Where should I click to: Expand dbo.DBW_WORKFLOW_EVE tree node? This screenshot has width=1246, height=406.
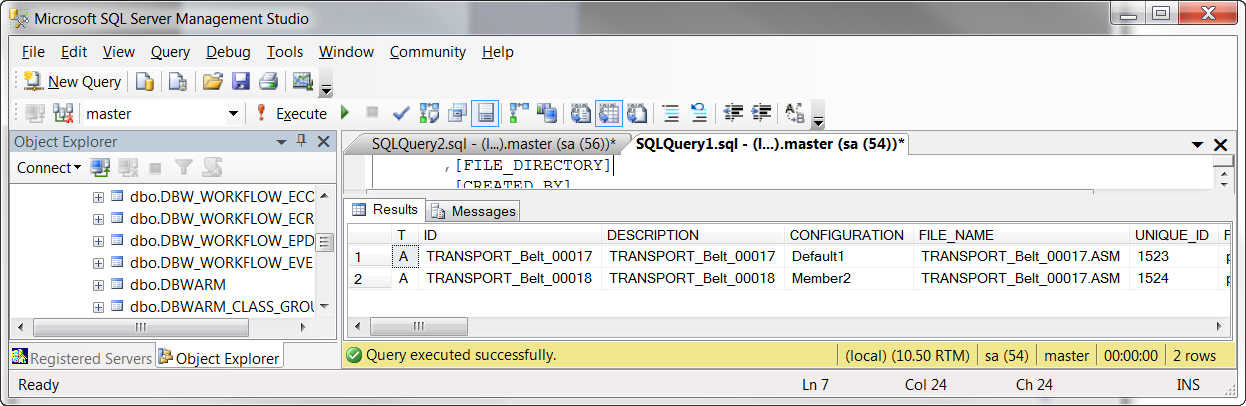pyautogui.click(x=98, y=263)
